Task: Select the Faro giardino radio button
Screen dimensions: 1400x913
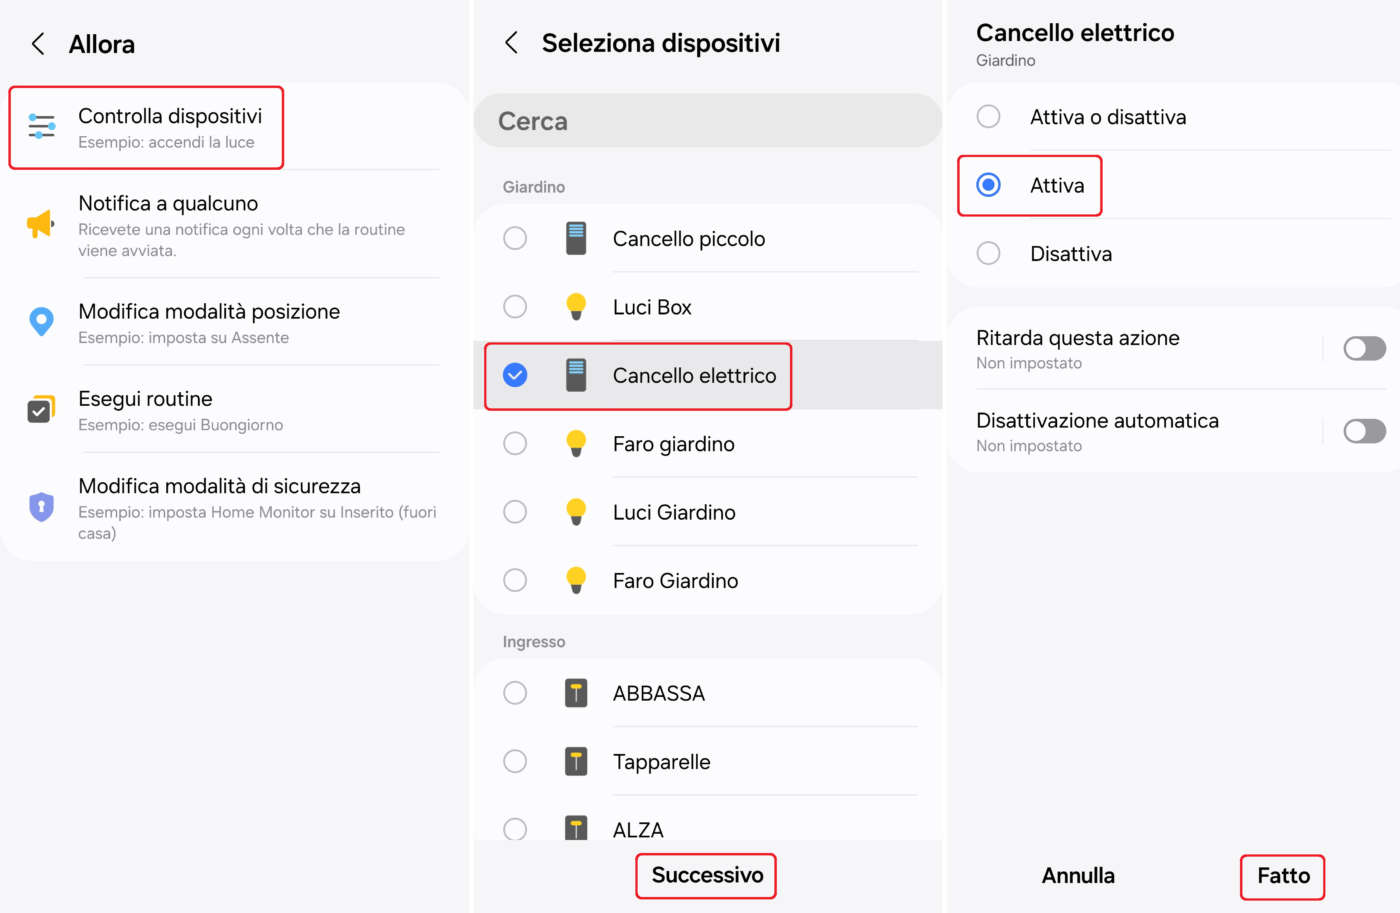Action: 515,444
